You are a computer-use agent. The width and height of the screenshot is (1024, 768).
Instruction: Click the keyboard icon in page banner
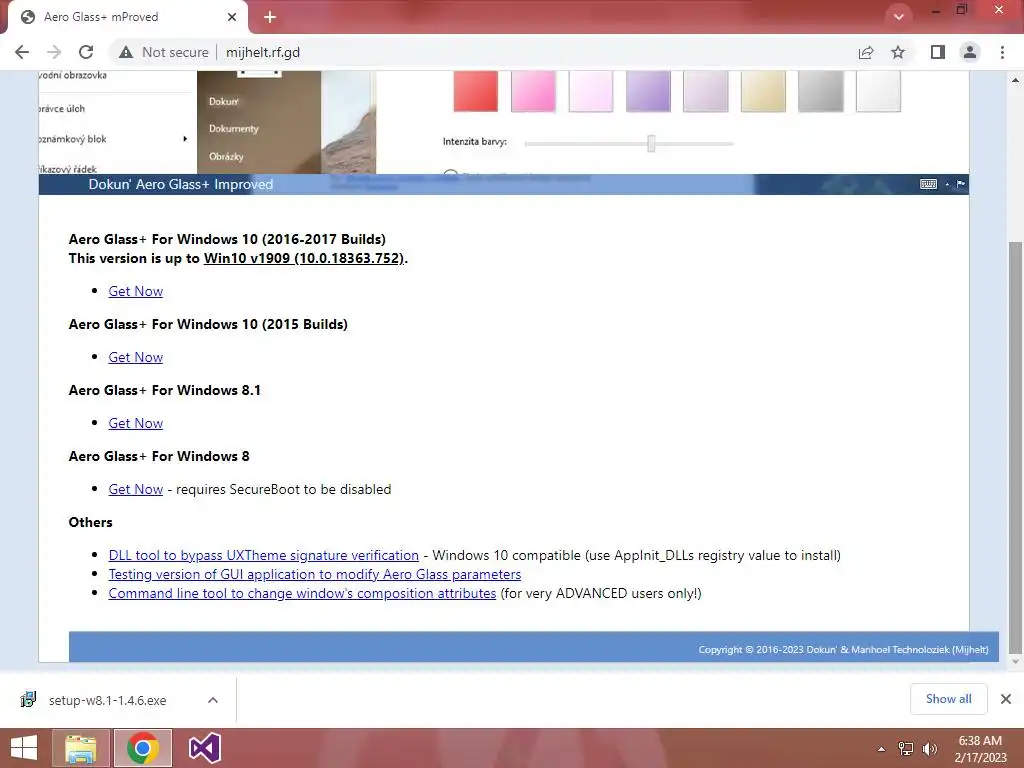point(928,184)
